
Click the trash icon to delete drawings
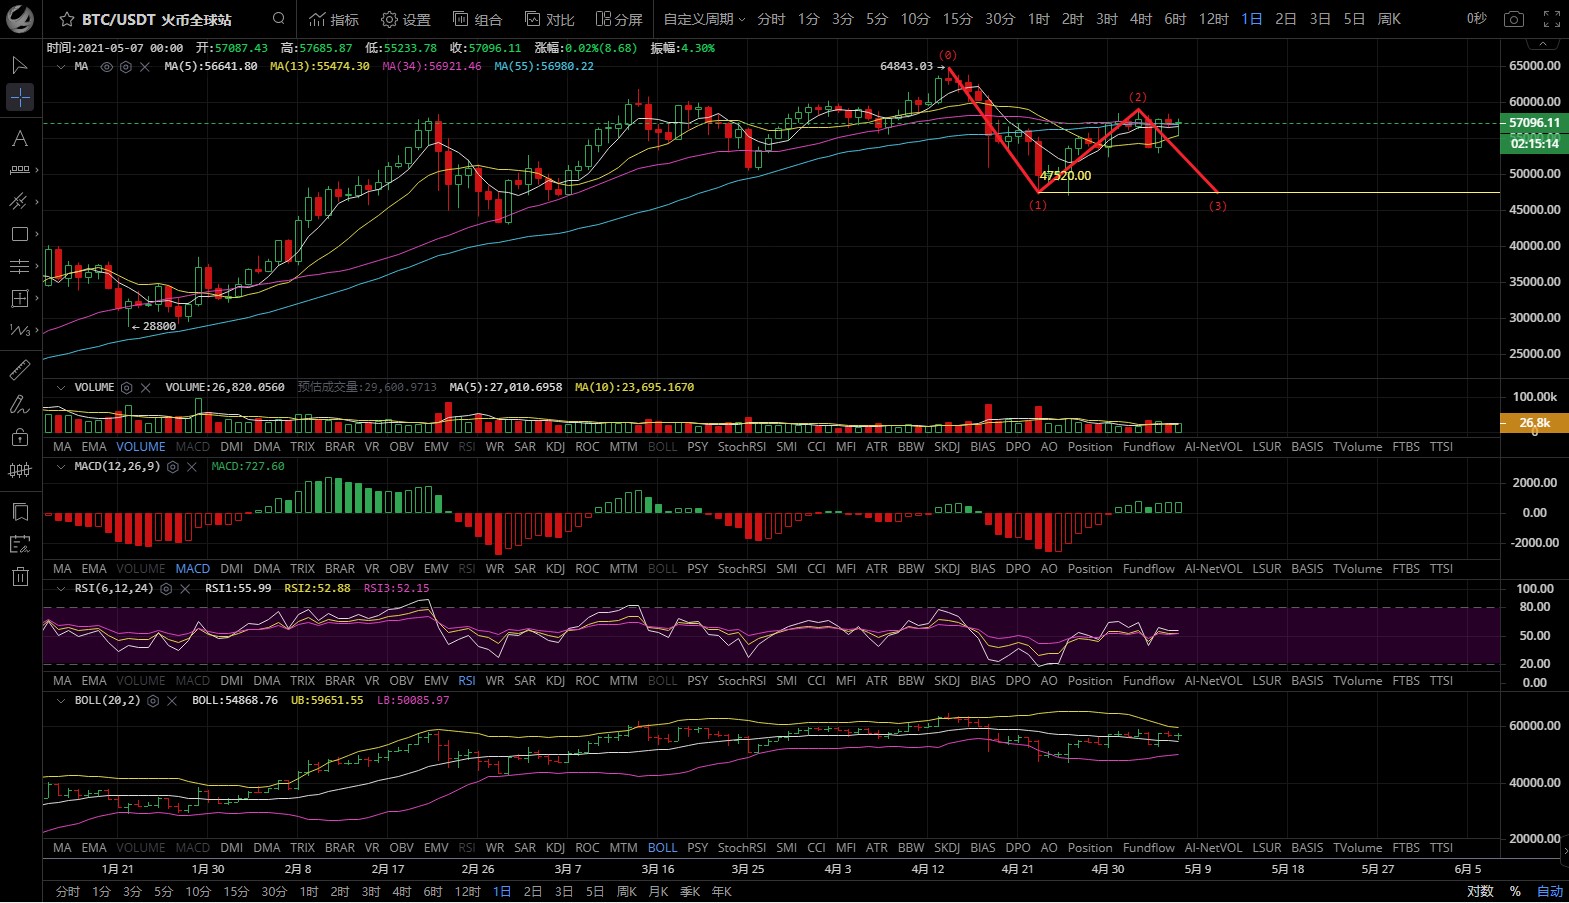point(19,576)
